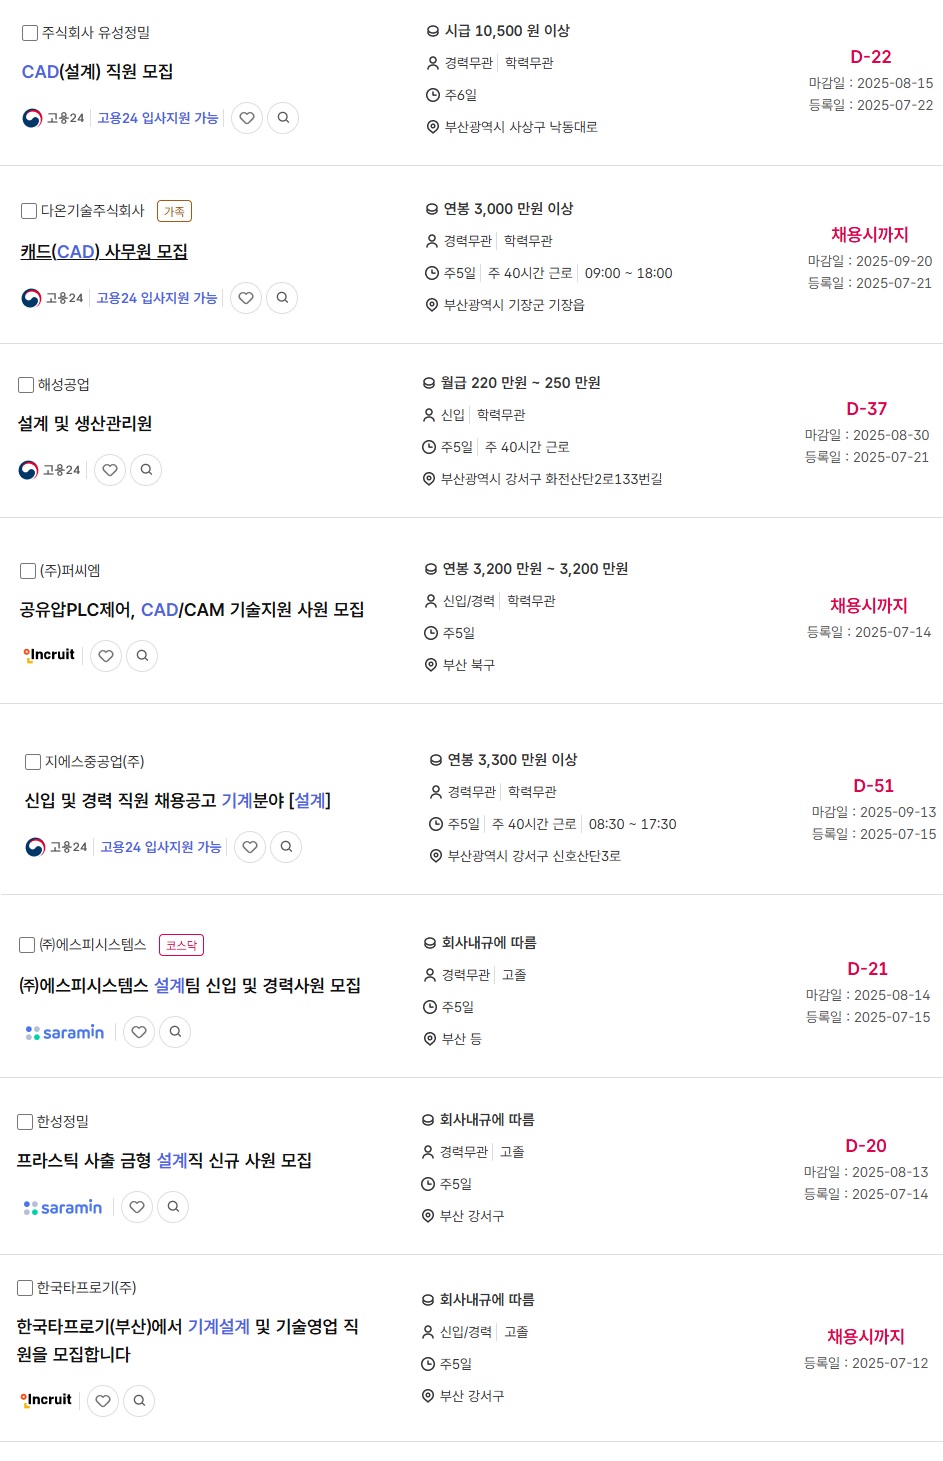Favorite the 캐드(CAD) 사무원 모집 posting

click(246, 298)
